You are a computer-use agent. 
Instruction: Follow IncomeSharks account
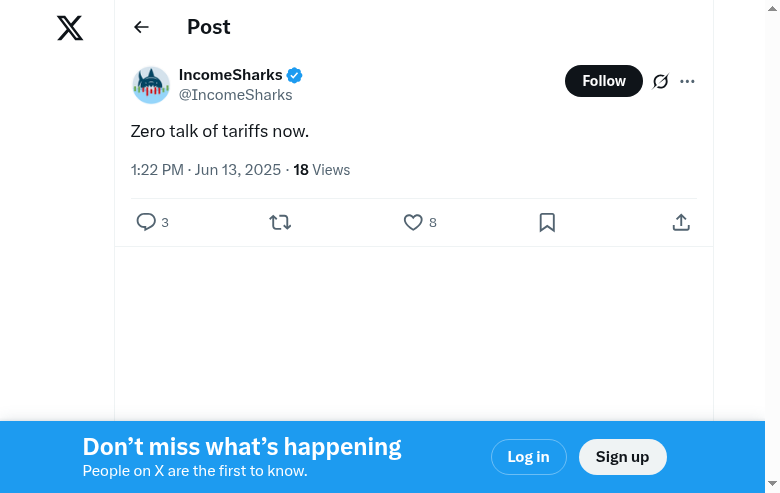pyautogui.click(x=603, y=81)
